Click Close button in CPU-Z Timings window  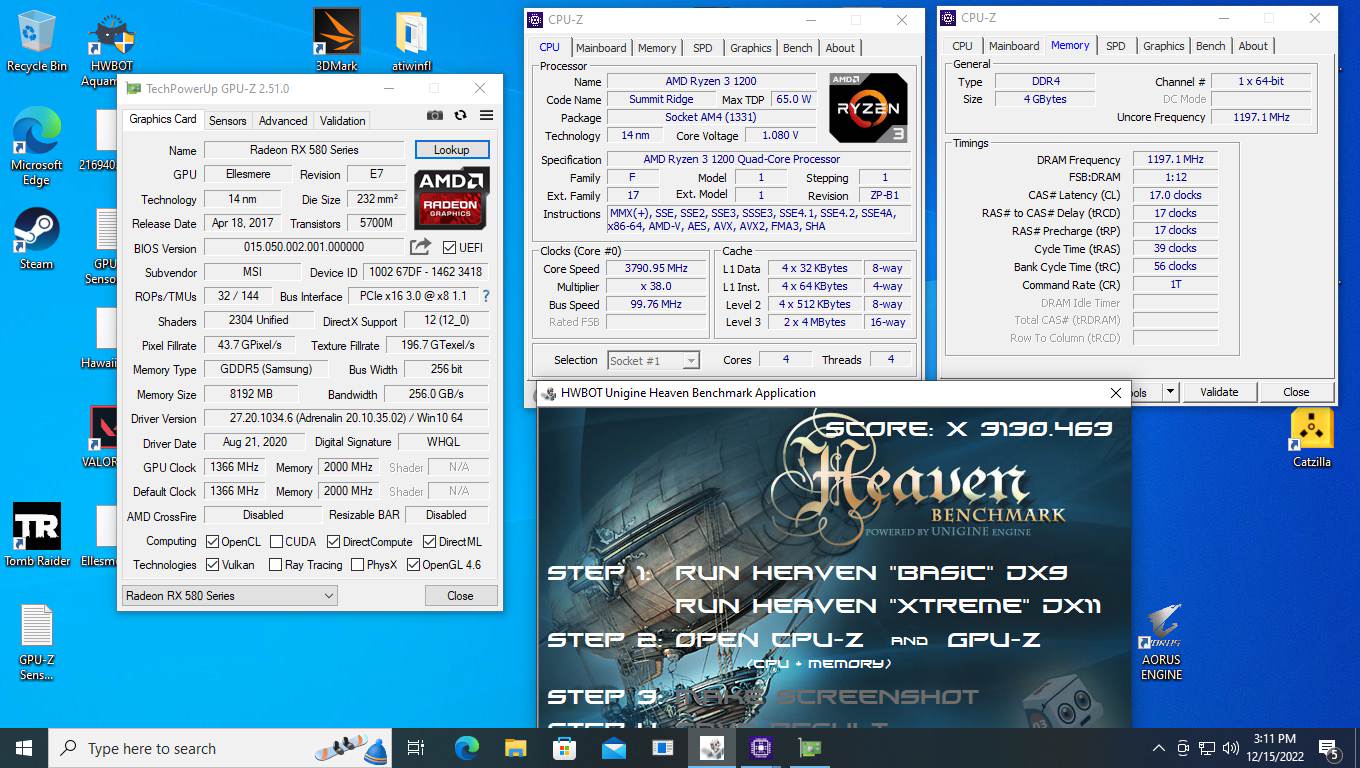pos(1296,392)
